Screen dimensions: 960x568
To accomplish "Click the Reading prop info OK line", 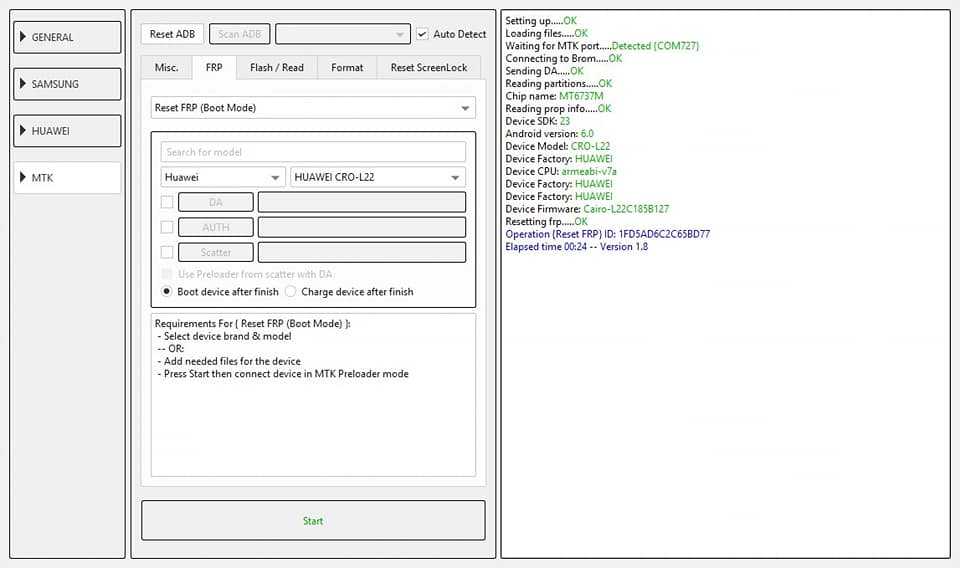I will pyautogui.click(x=558, y=108).
